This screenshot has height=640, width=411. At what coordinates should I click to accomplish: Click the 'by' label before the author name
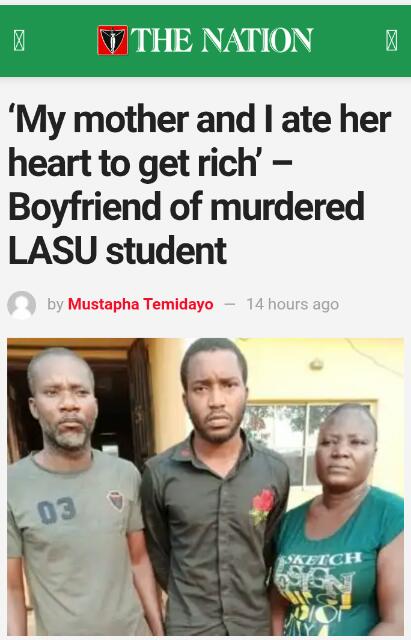pos(56,304)
